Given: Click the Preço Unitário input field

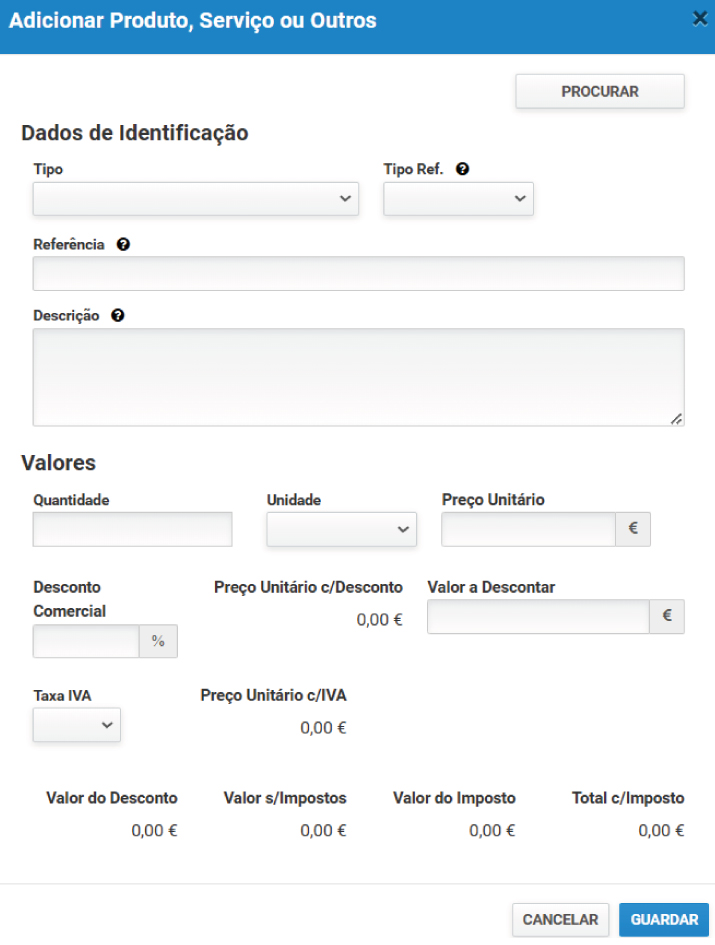Looking at the screenshot, I should click(x=527, y=529).
